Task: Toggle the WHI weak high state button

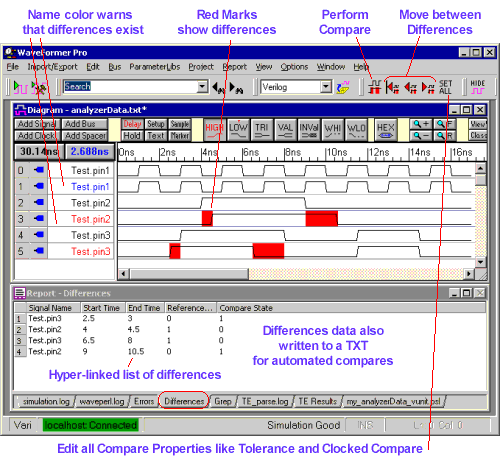Action: [x=333, y=130]
